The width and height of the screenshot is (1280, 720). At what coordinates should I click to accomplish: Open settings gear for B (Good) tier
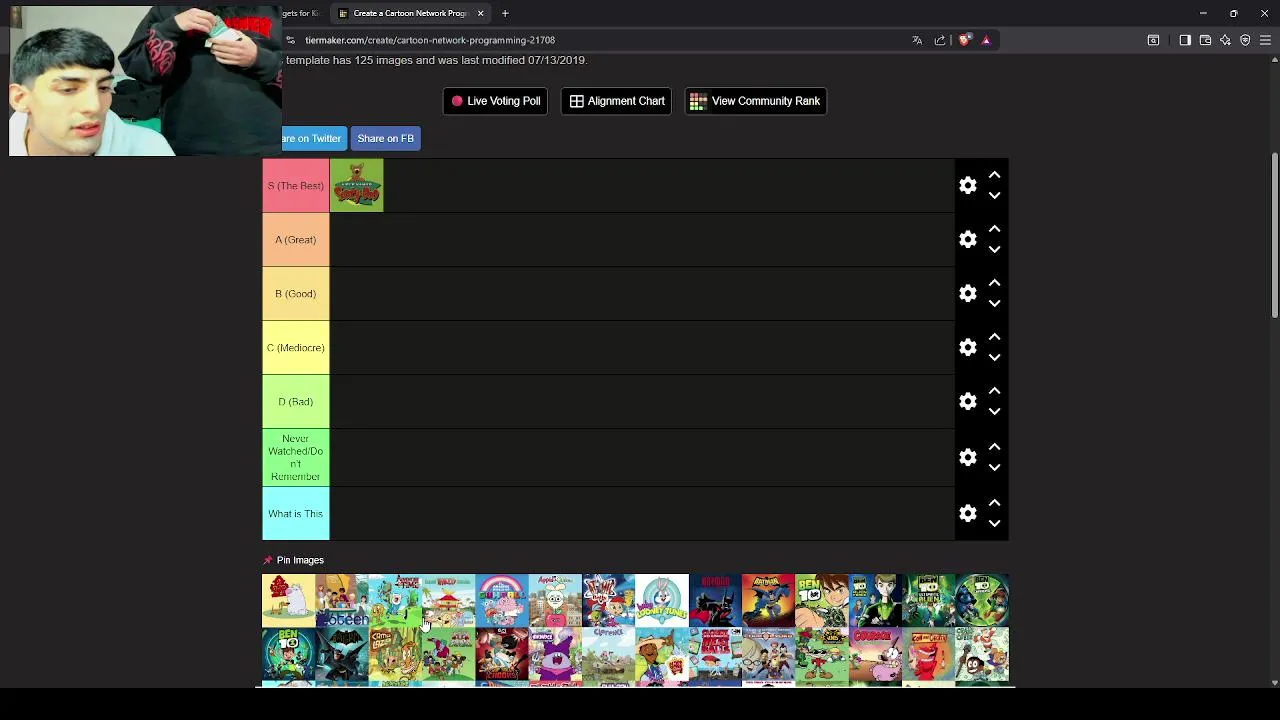[967, 294]
